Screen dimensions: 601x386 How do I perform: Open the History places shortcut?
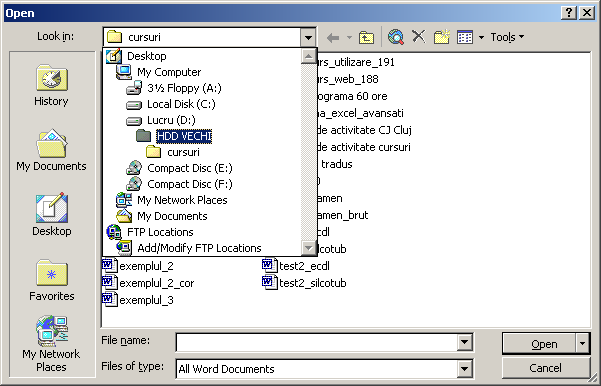(x=51, y=85)
